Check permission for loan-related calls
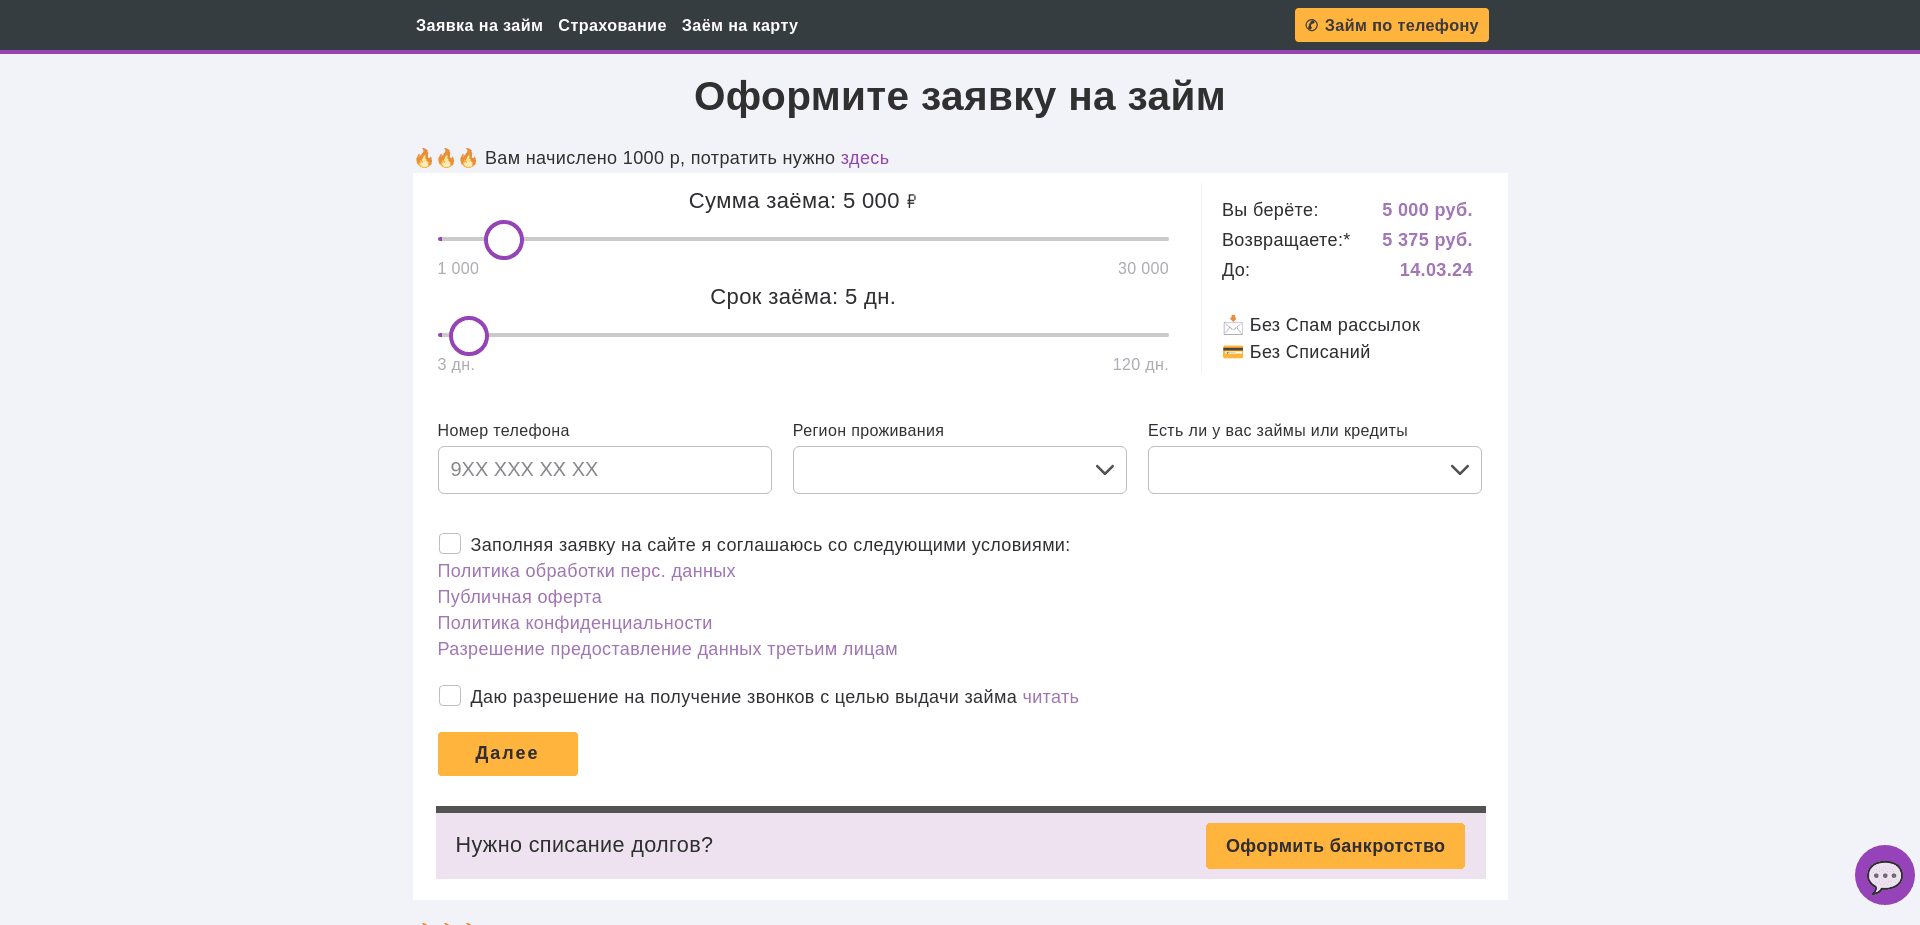The width and height of the screenshot is (1920, 925). pos(450,695)
